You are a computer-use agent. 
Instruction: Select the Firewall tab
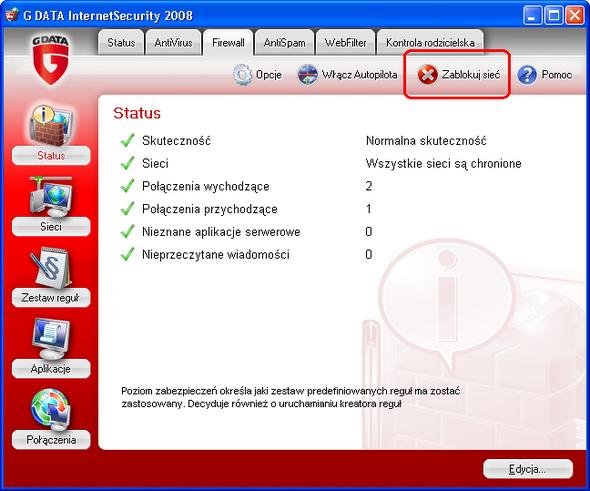point(228,43)
